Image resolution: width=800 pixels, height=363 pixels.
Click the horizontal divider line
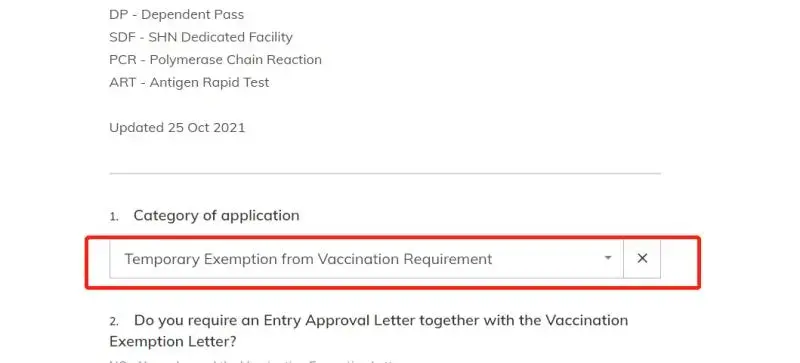[385, 174]
